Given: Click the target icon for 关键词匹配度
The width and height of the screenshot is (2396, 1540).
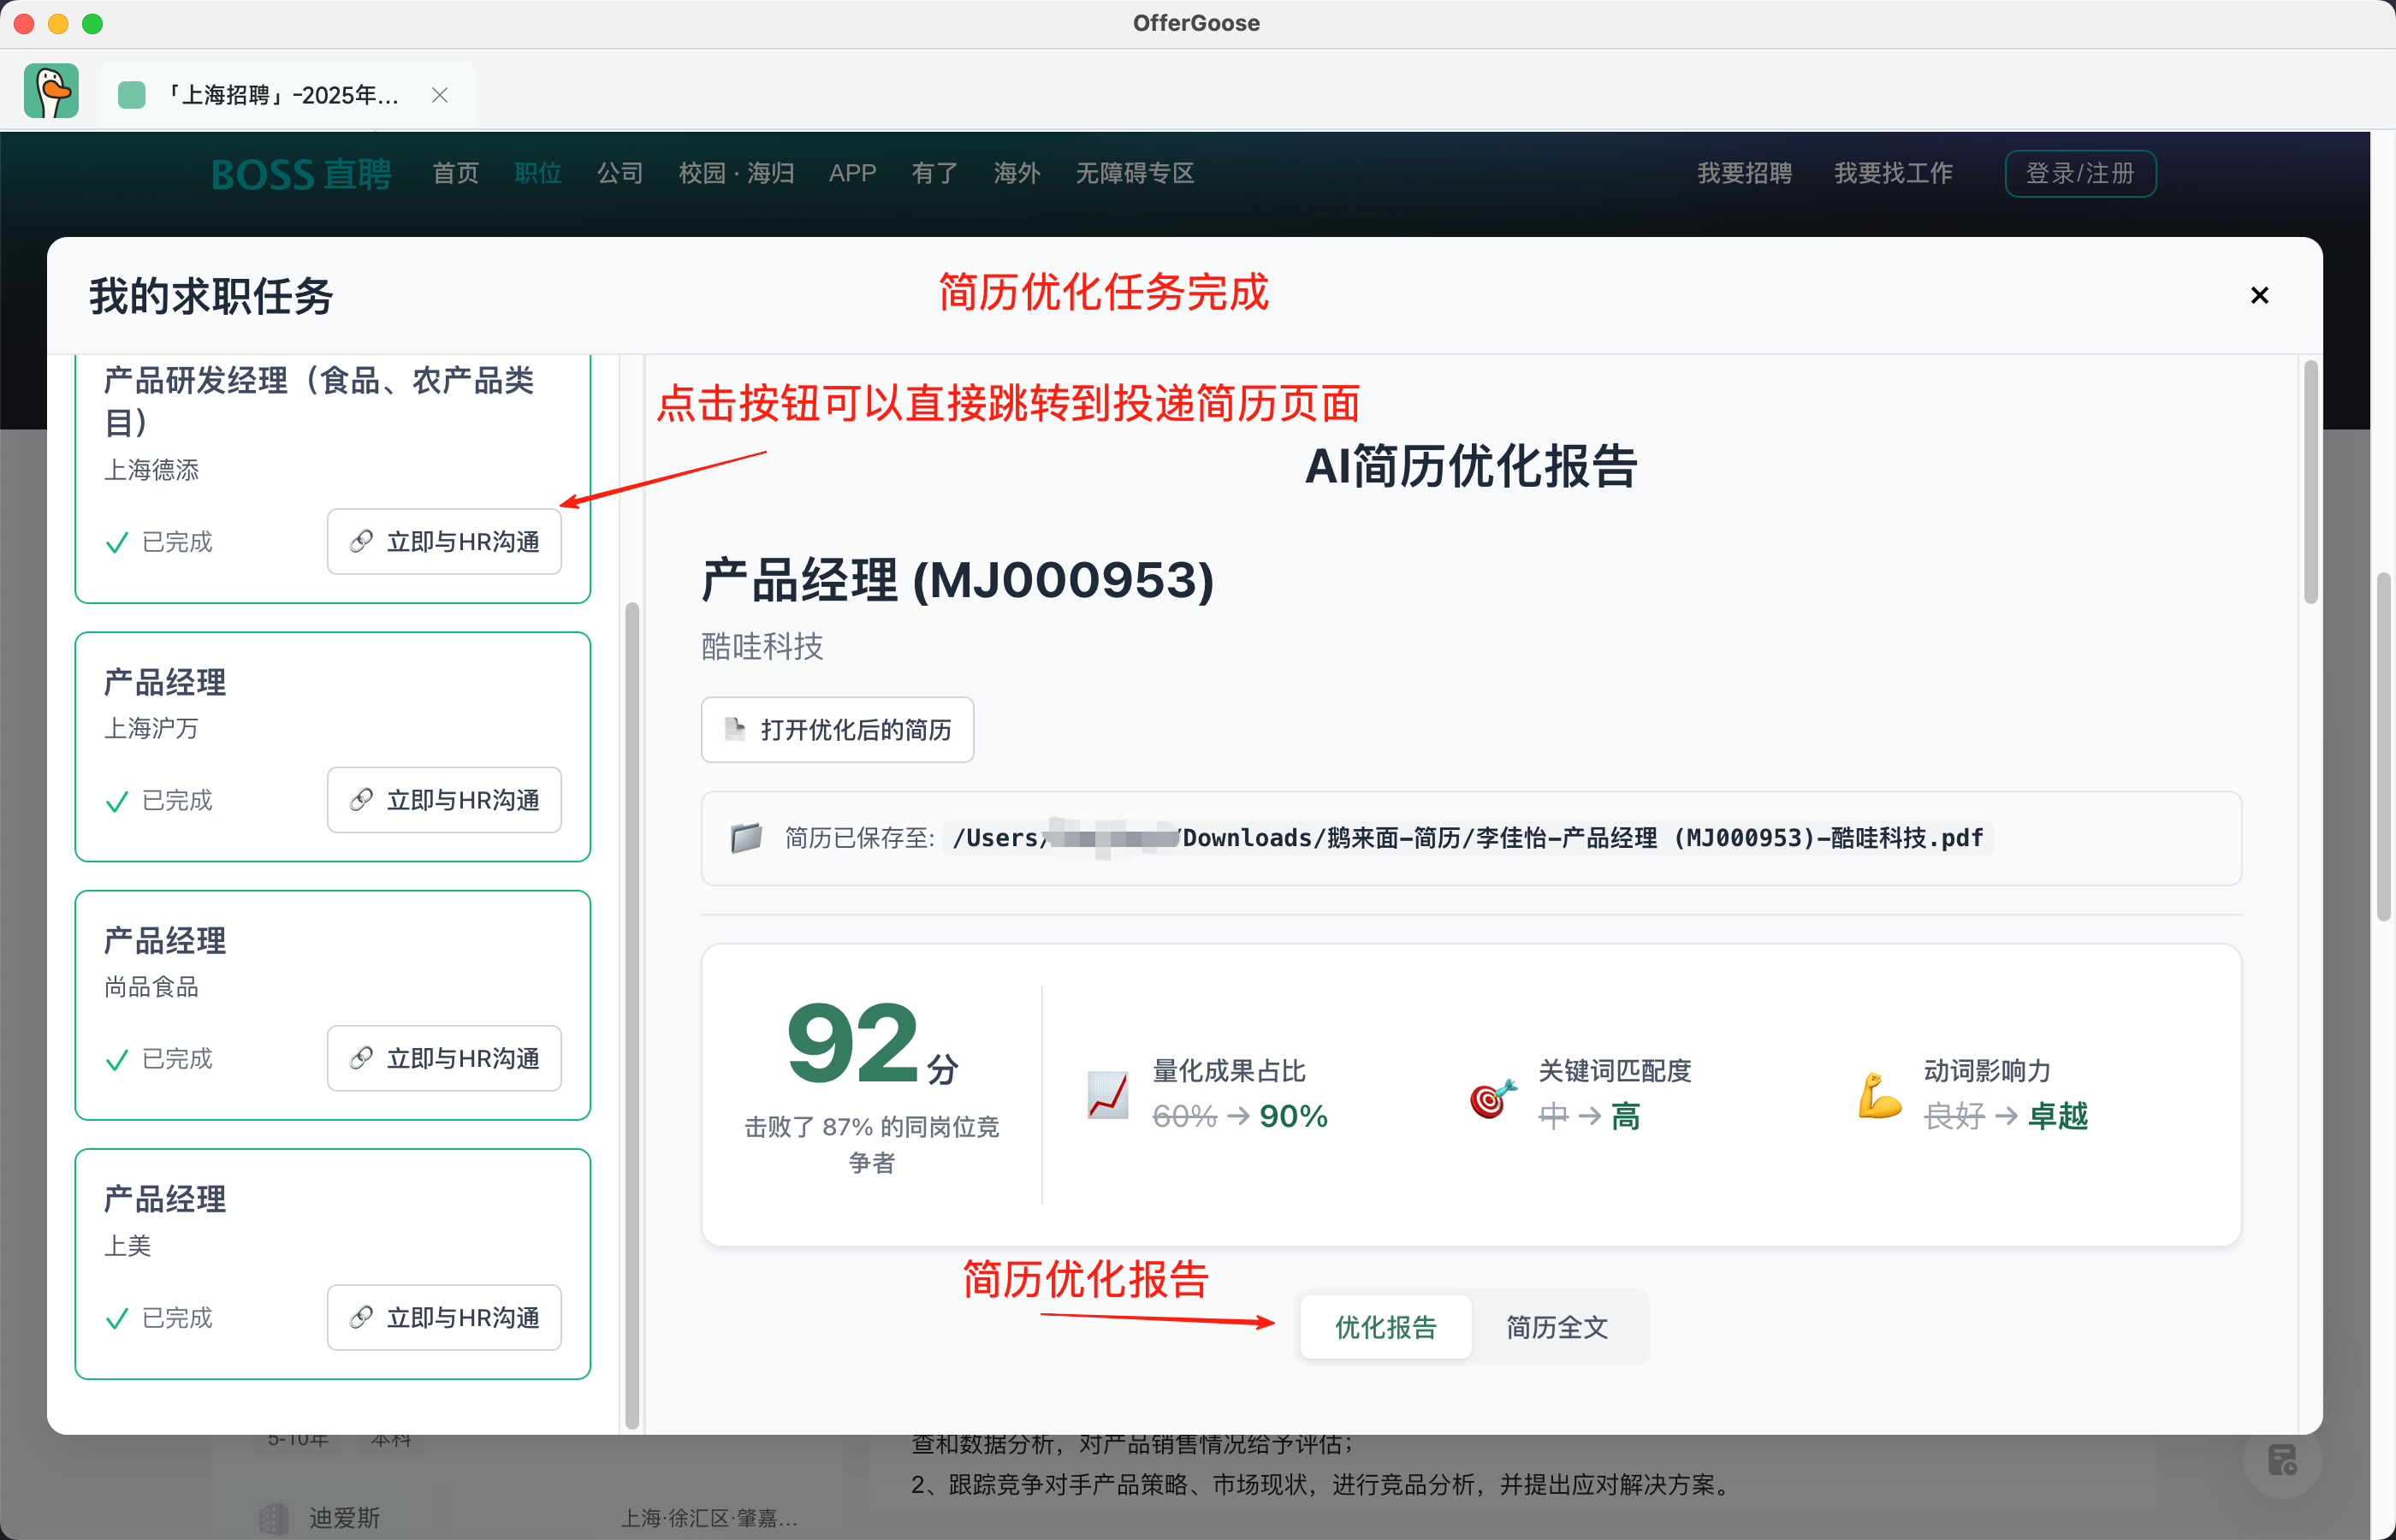Looking at the screenshot, I should (1492, 1097).
